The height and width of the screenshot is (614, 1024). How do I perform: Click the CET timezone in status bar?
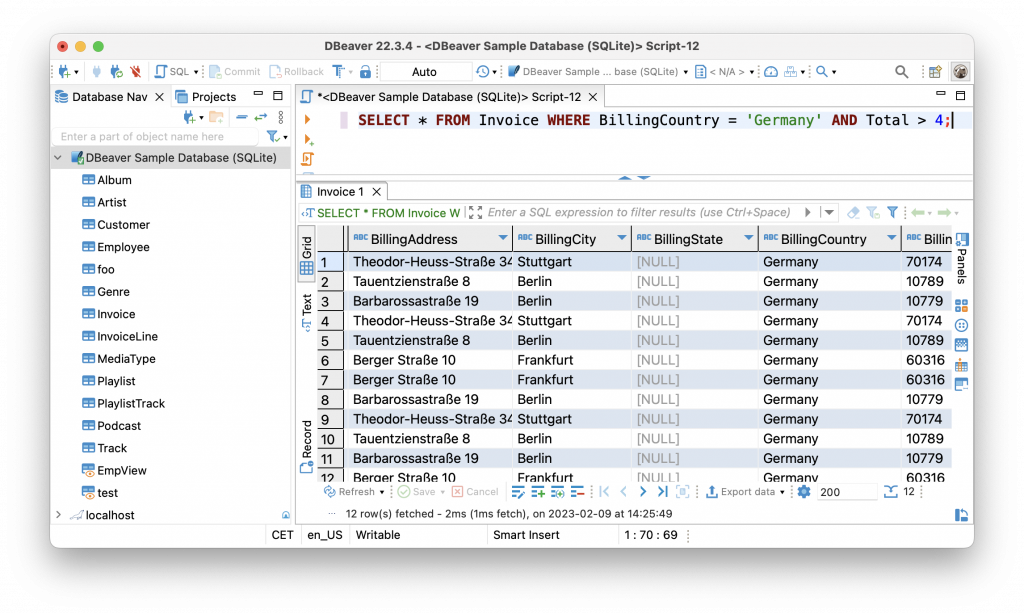(282, 535)
